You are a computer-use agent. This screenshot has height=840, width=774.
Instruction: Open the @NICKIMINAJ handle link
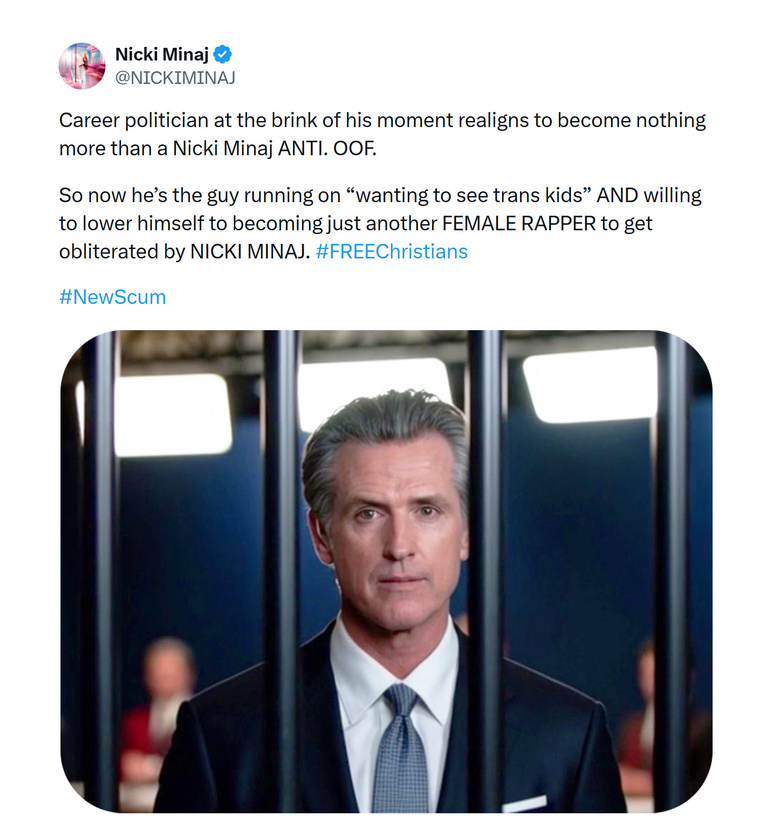(x=175, y=77)
